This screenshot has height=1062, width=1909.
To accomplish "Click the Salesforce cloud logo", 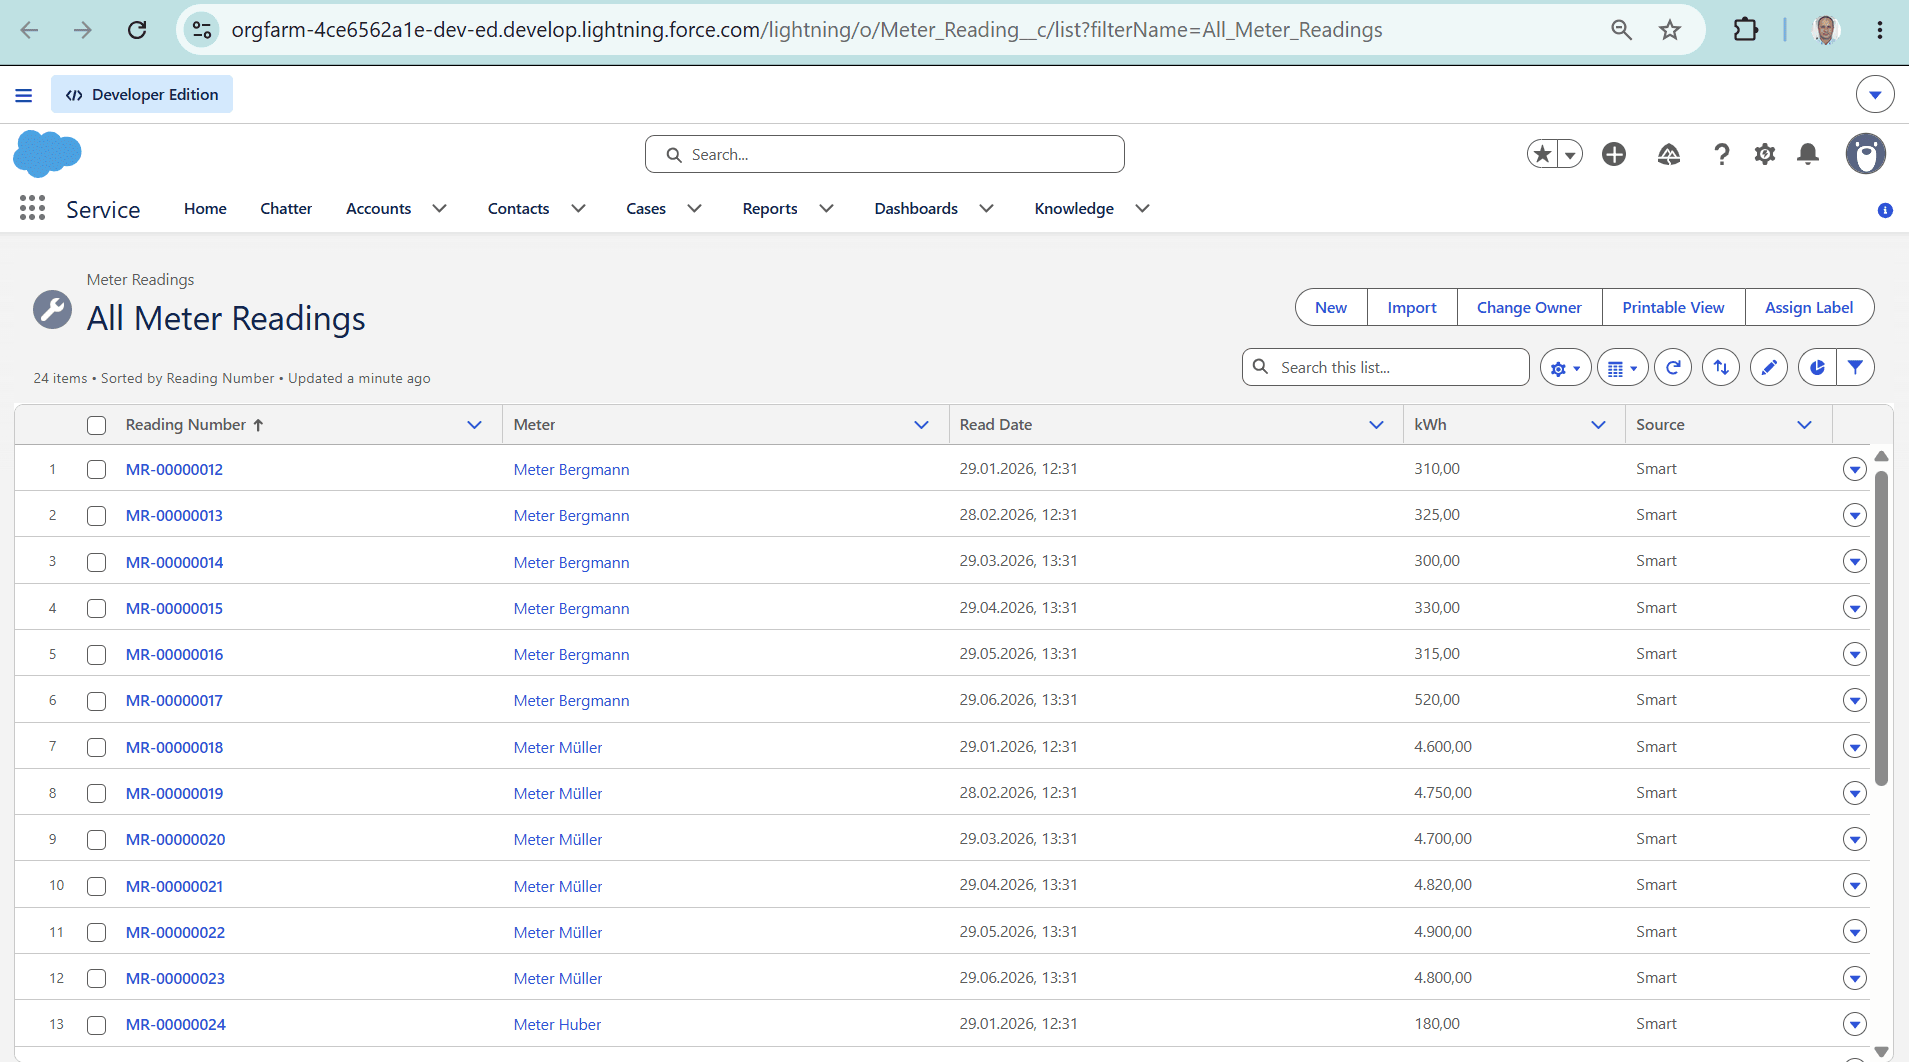I will (x=47, y=153).
